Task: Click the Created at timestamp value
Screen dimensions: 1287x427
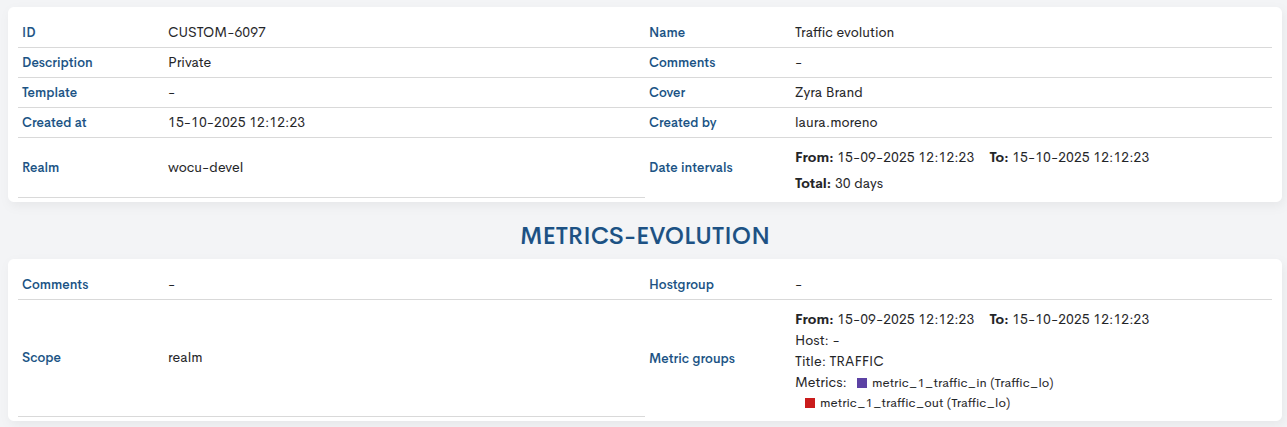Action: [x=236, y=122]
